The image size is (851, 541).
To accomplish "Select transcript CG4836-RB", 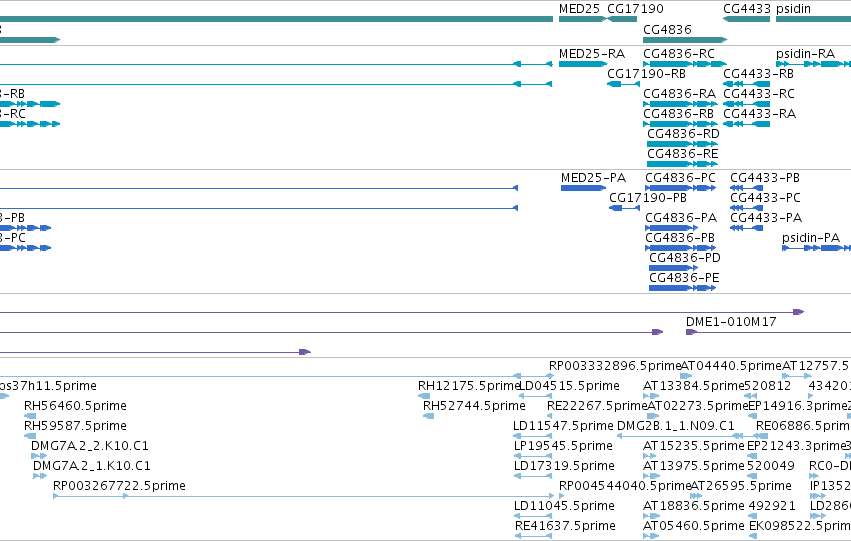I will tap(678, 114).
